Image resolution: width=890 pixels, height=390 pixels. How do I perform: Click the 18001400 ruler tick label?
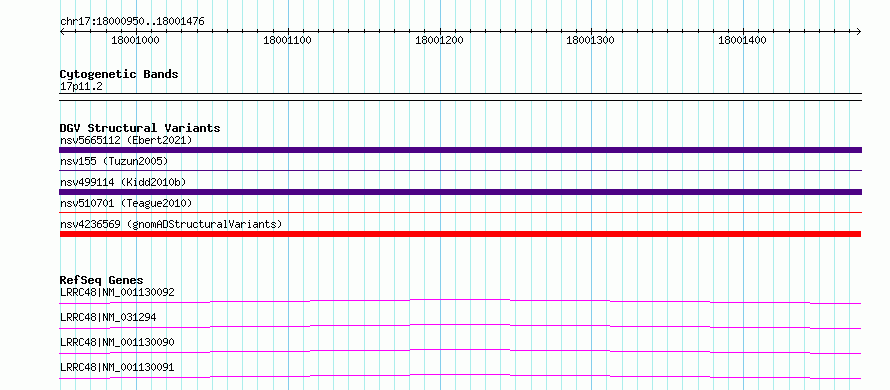pyautogui.click(x=742, y=40)
